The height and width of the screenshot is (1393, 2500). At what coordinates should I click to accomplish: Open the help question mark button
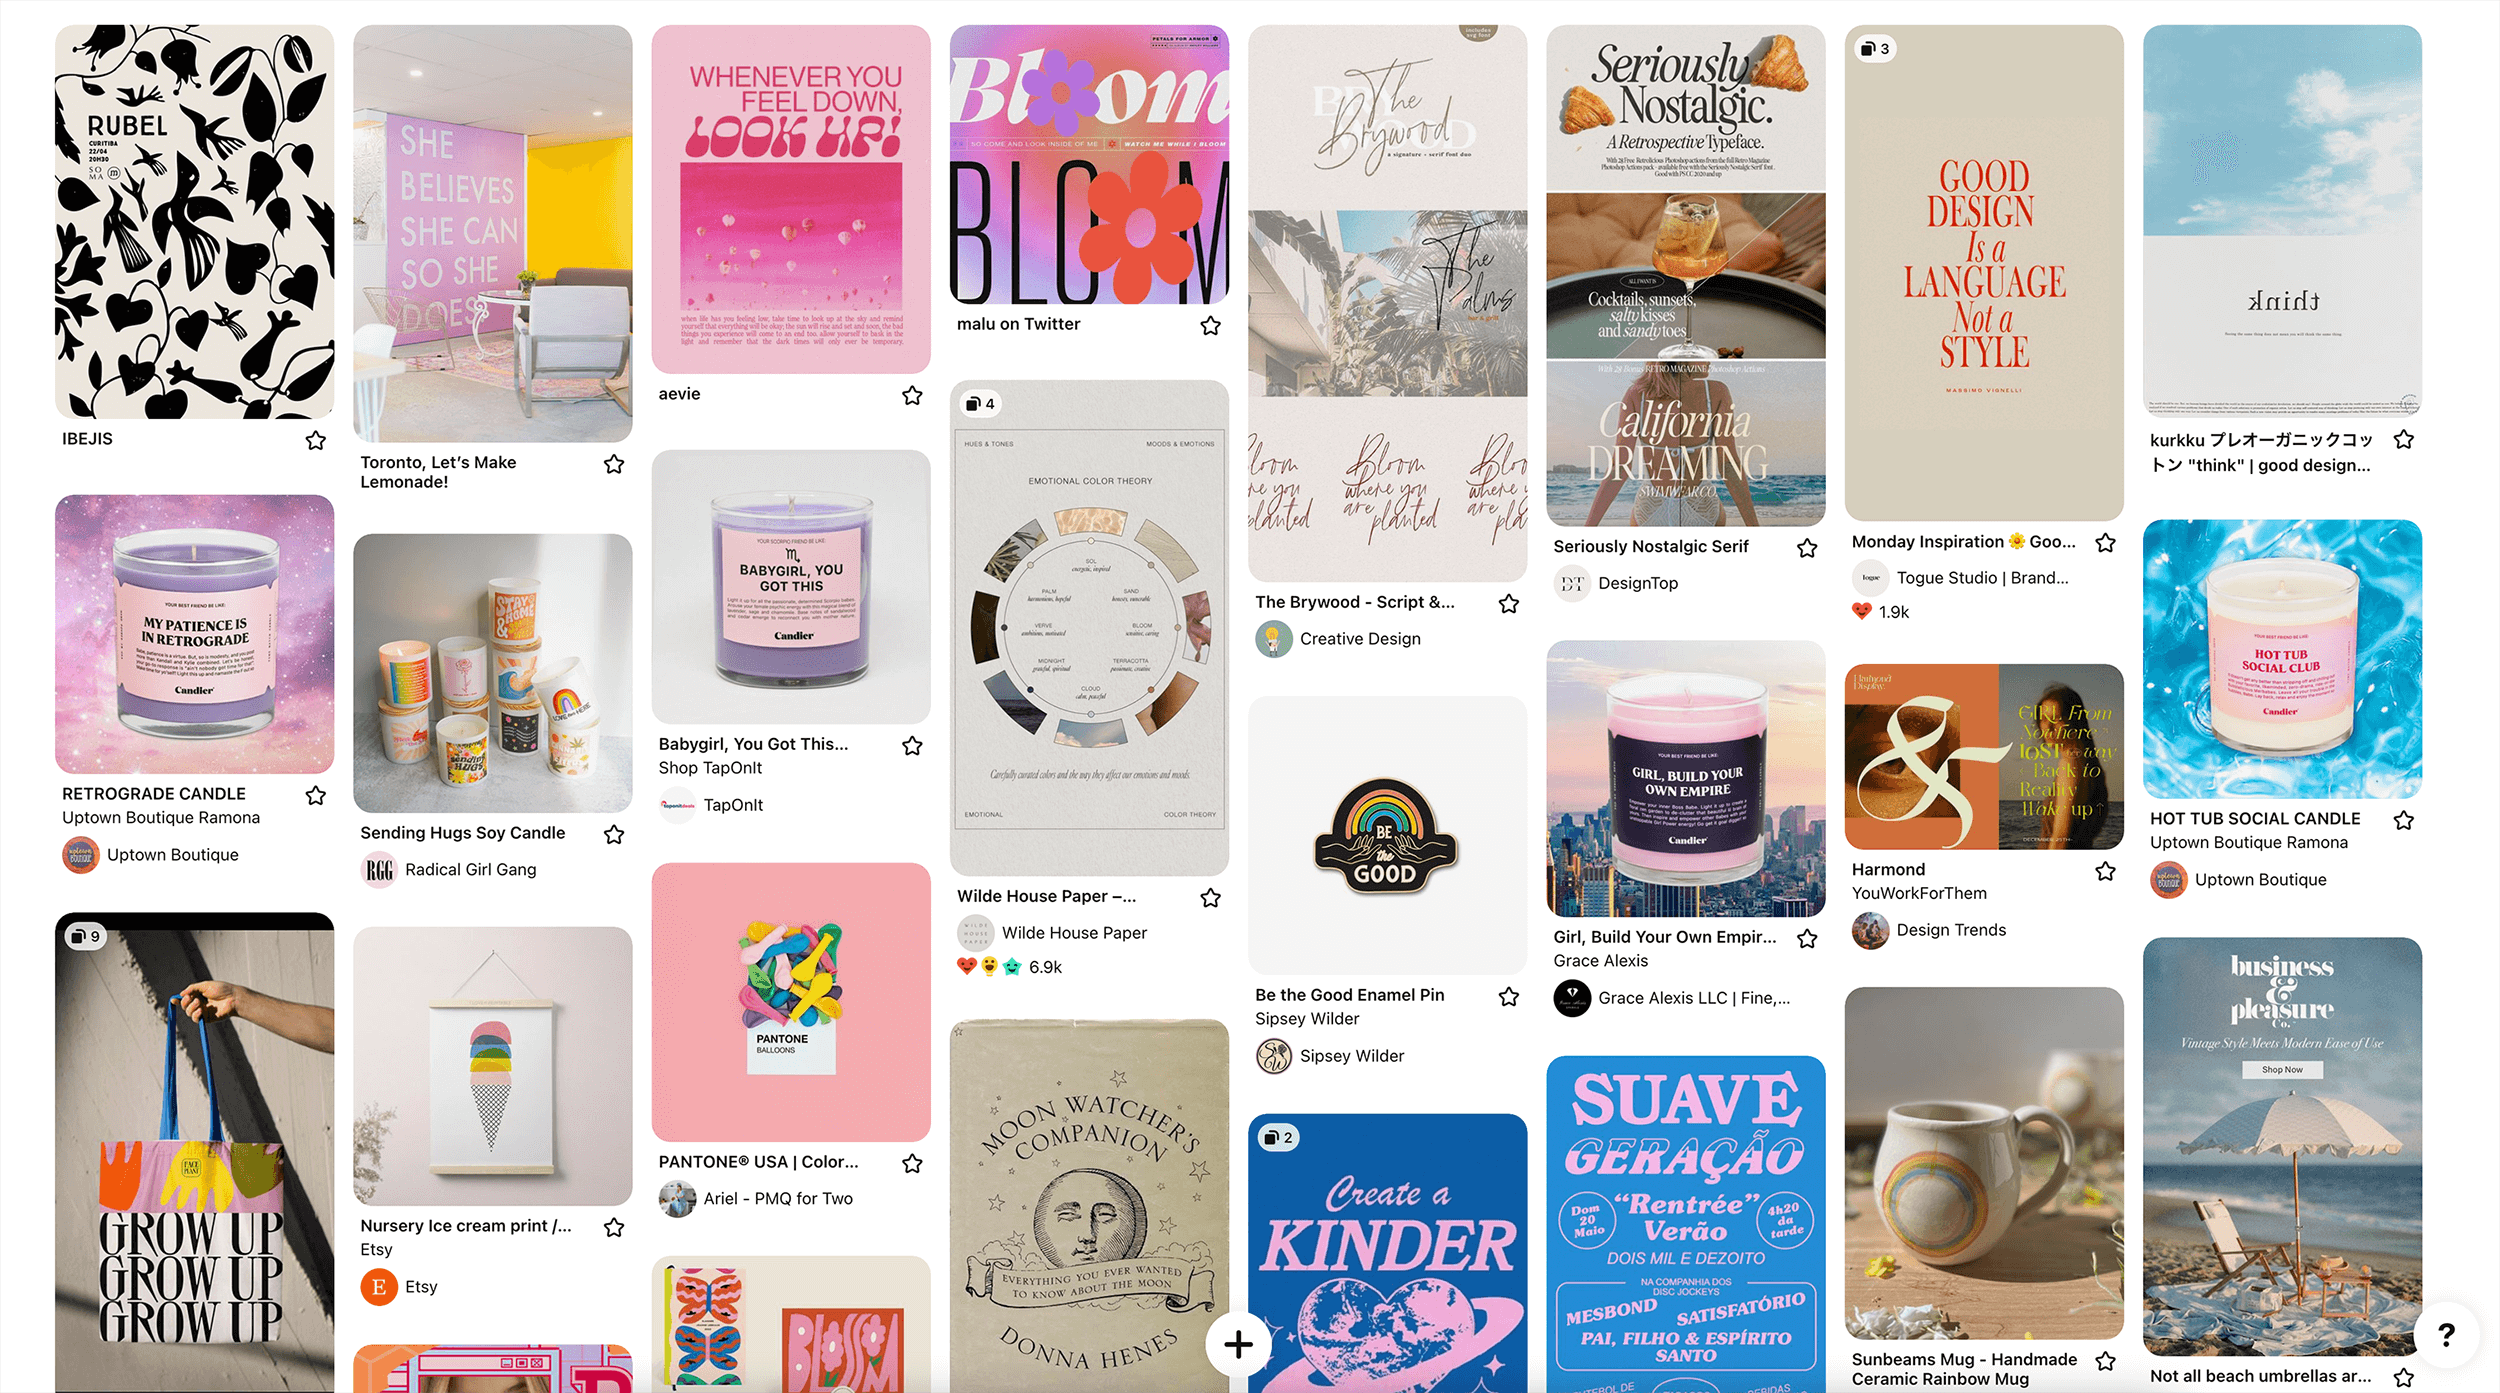pos(2446,1334)
